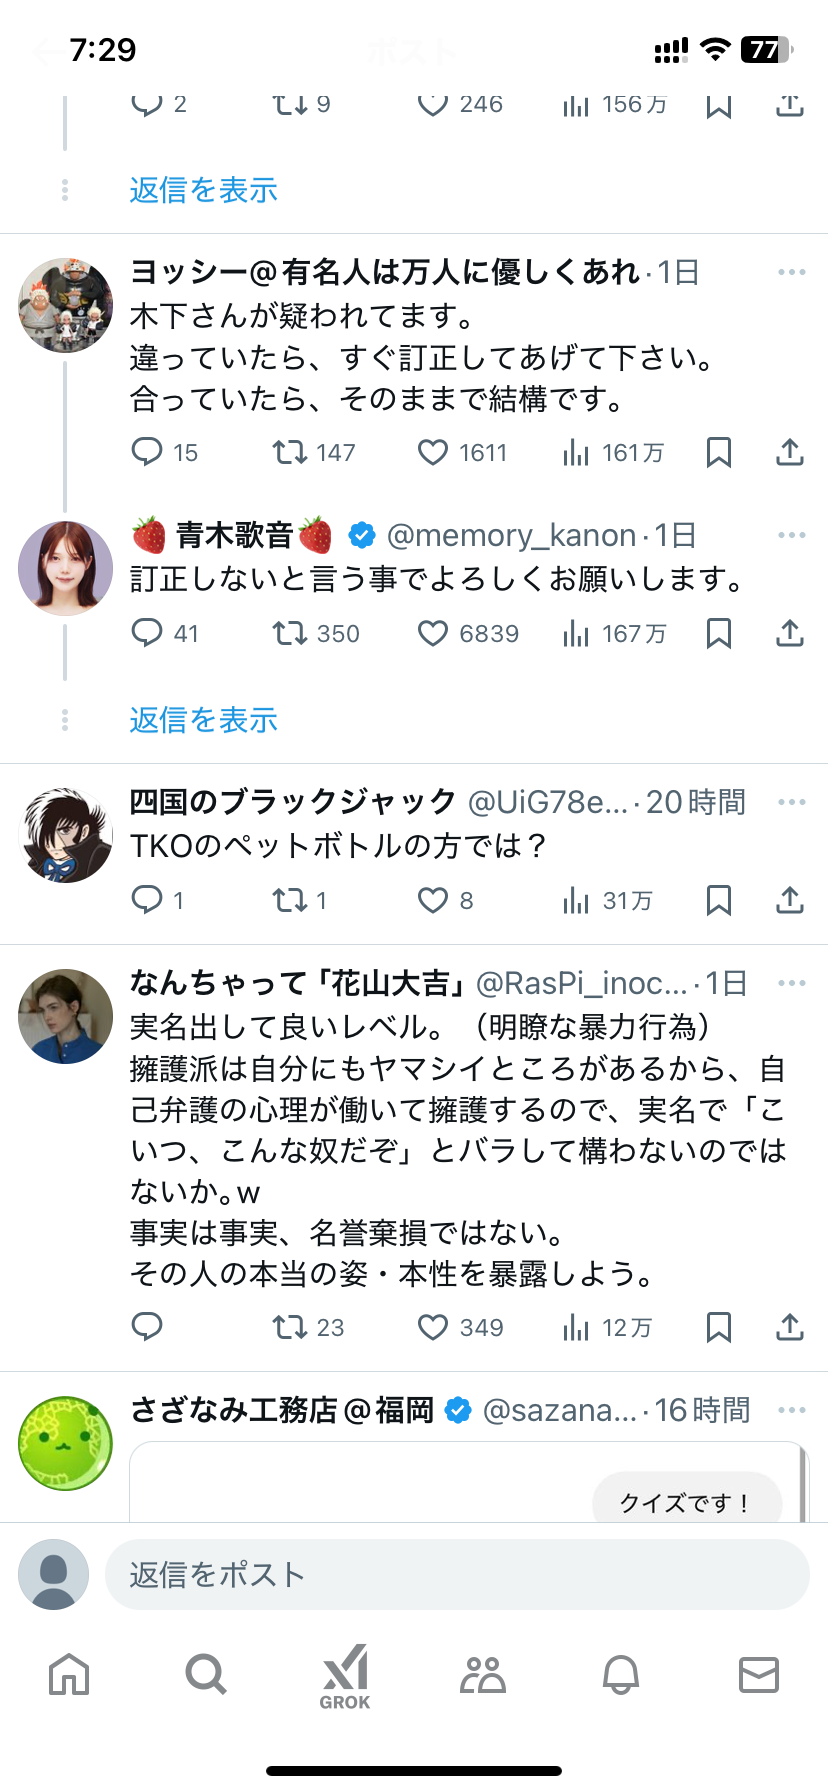Like 青木歌音's reply
Image resolution: width=828 pixels, height=1792 pixels.
pos(433,634)
